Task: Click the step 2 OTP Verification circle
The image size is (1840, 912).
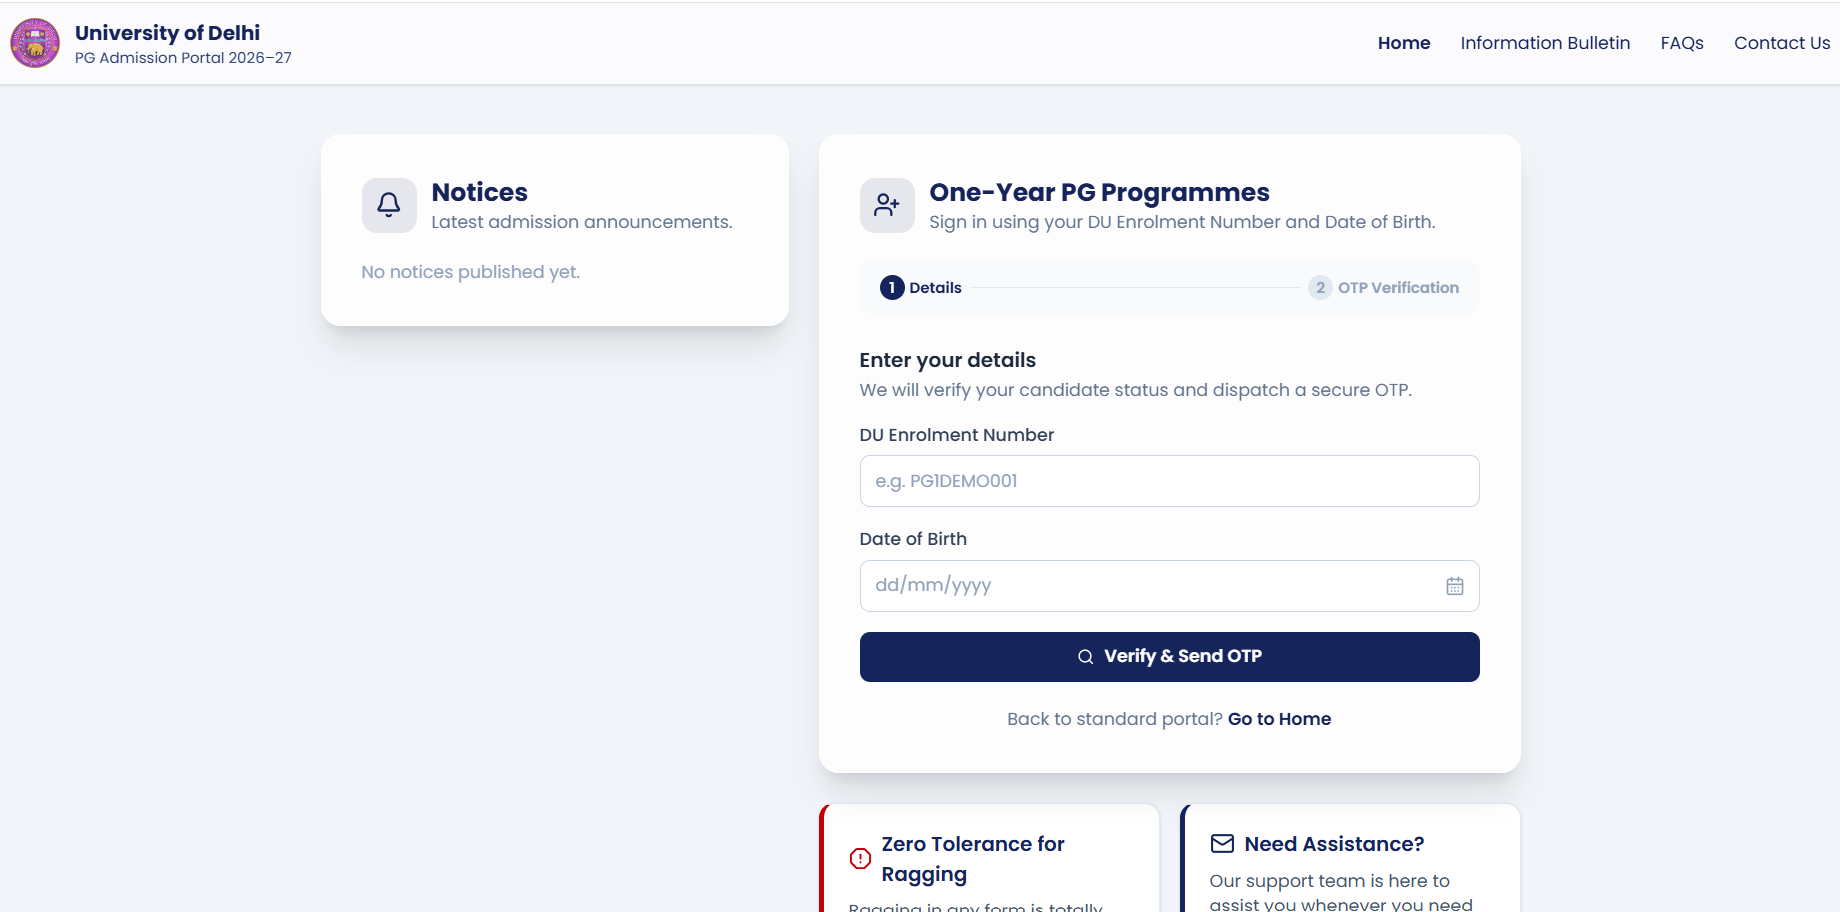Action: [x=1320, y=288]
